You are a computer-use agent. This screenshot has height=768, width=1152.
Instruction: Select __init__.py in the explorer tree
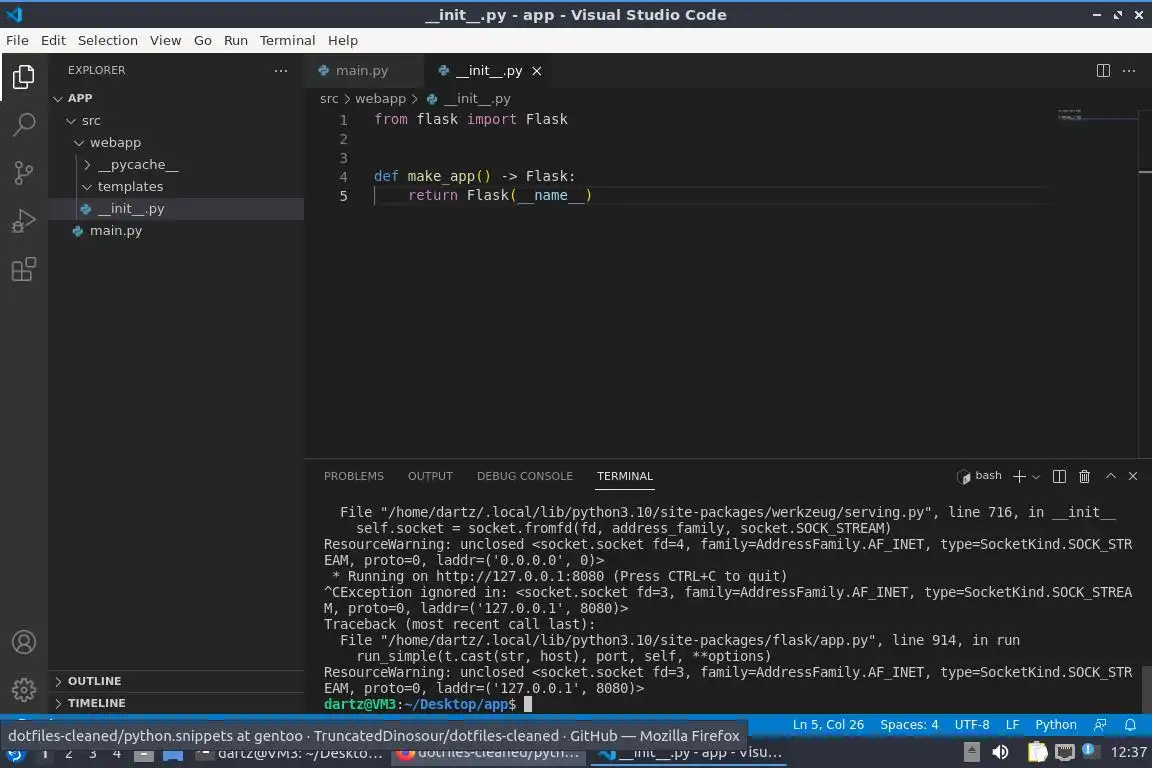click(x=176, y=209)
